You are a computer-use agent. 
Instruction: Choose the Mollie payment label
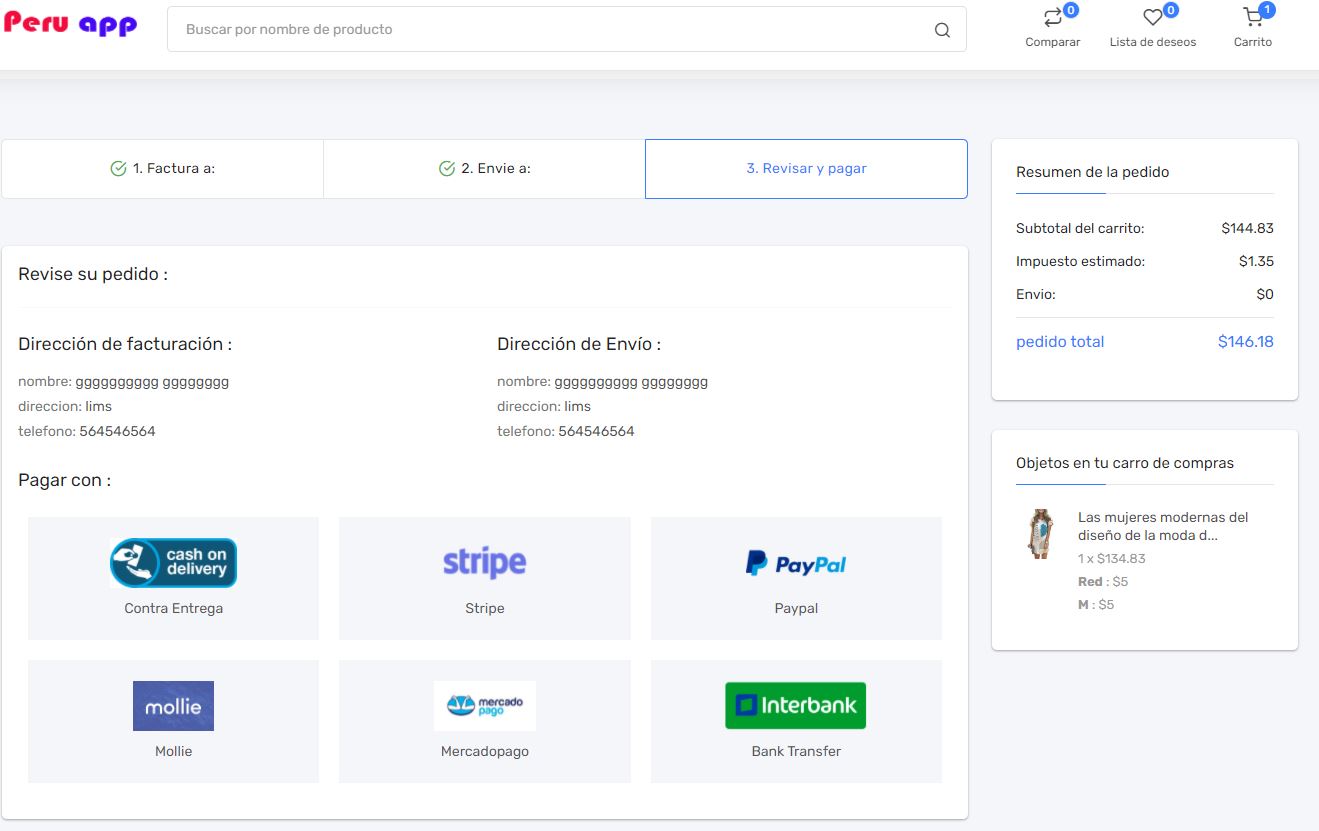point(173,751)
